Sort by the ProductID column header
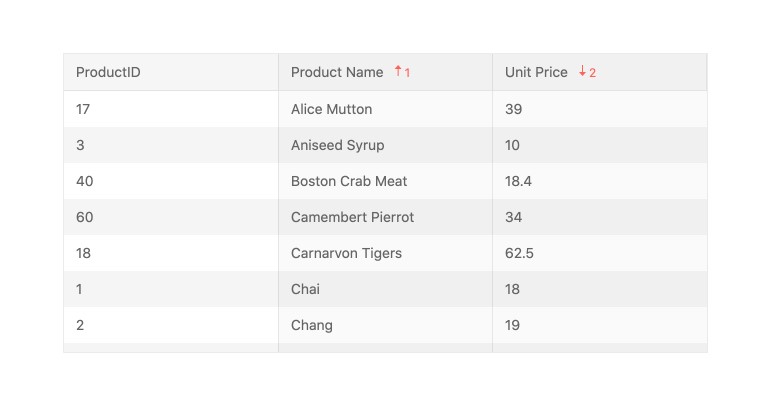This screenshot has height=404, width=770. pyautogui.click(x=108, y=72)
